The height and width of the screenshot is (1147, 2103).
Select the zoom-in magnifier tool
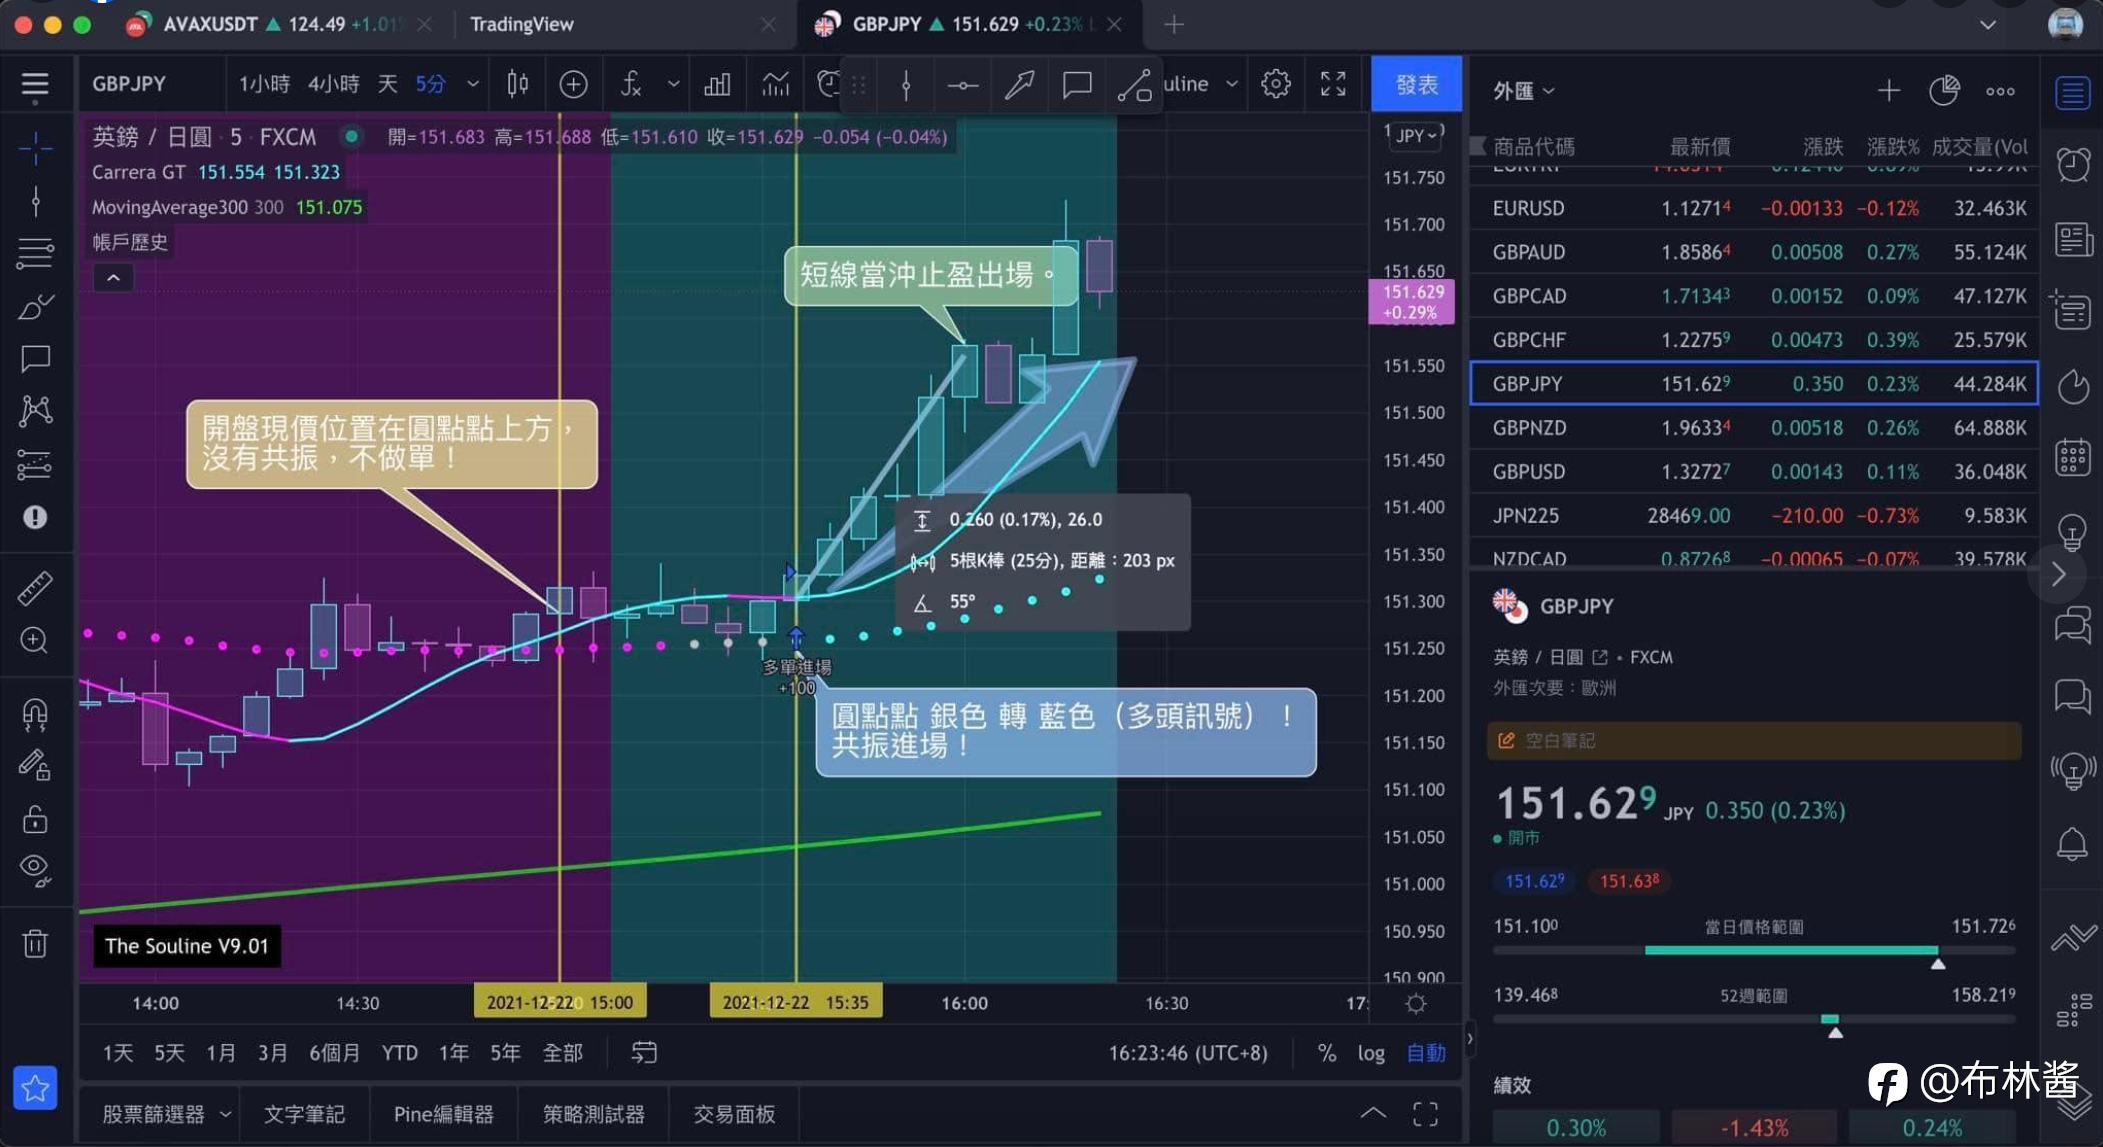coord(35,641)
